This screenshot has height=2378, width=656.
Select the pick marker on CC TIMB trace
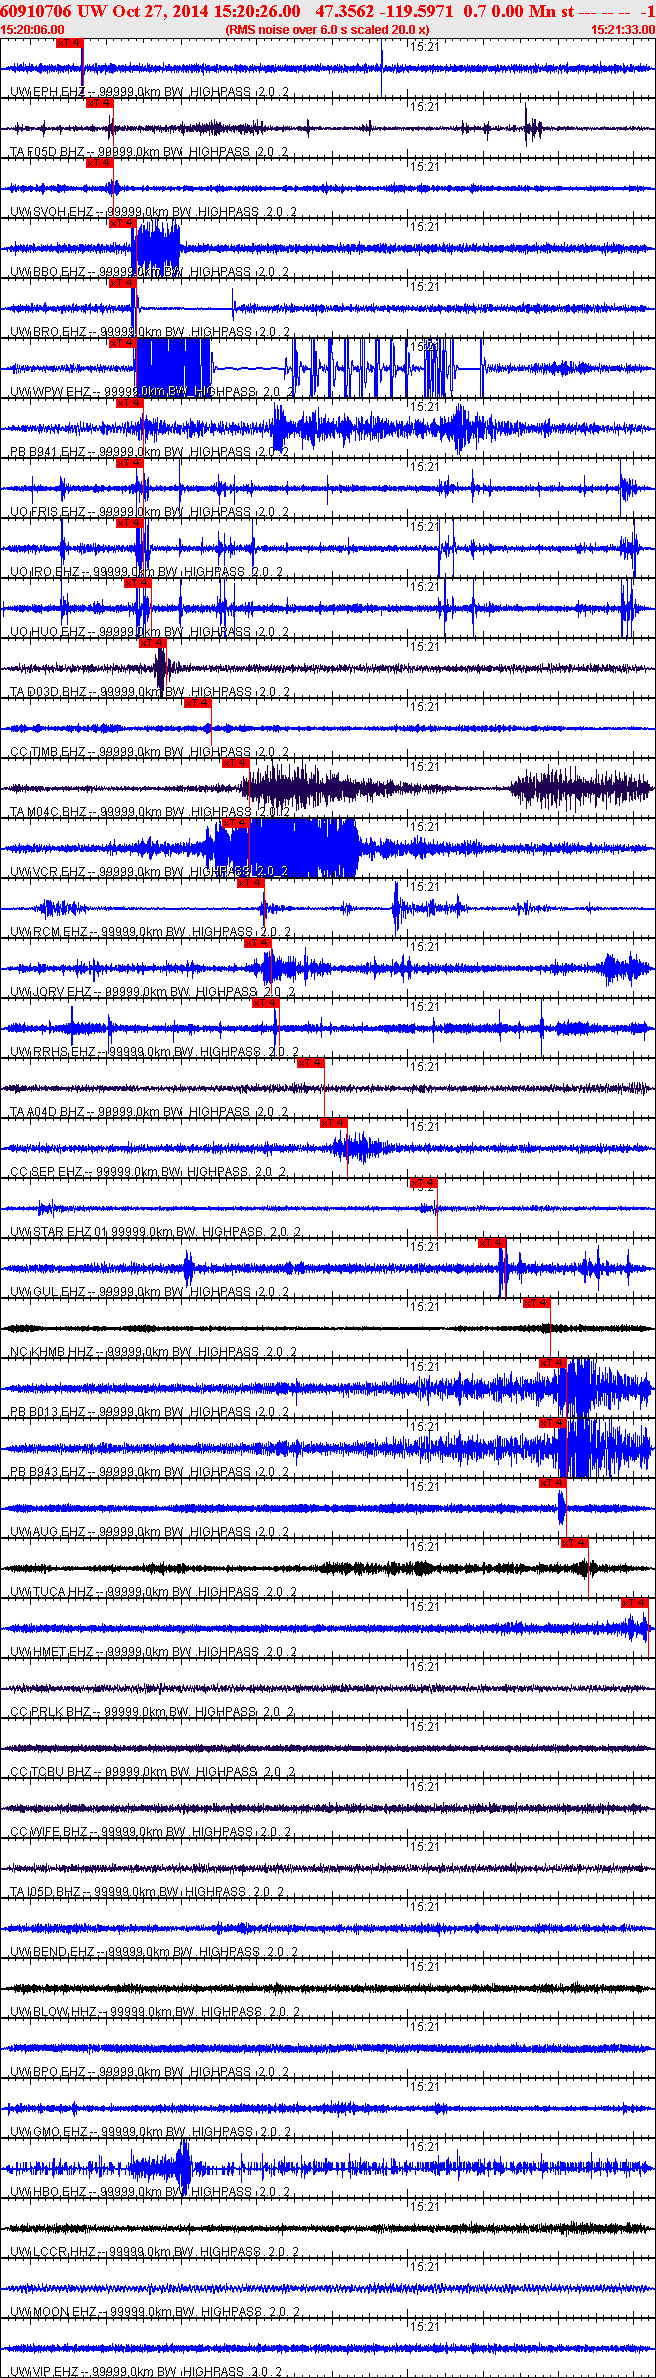197,703
